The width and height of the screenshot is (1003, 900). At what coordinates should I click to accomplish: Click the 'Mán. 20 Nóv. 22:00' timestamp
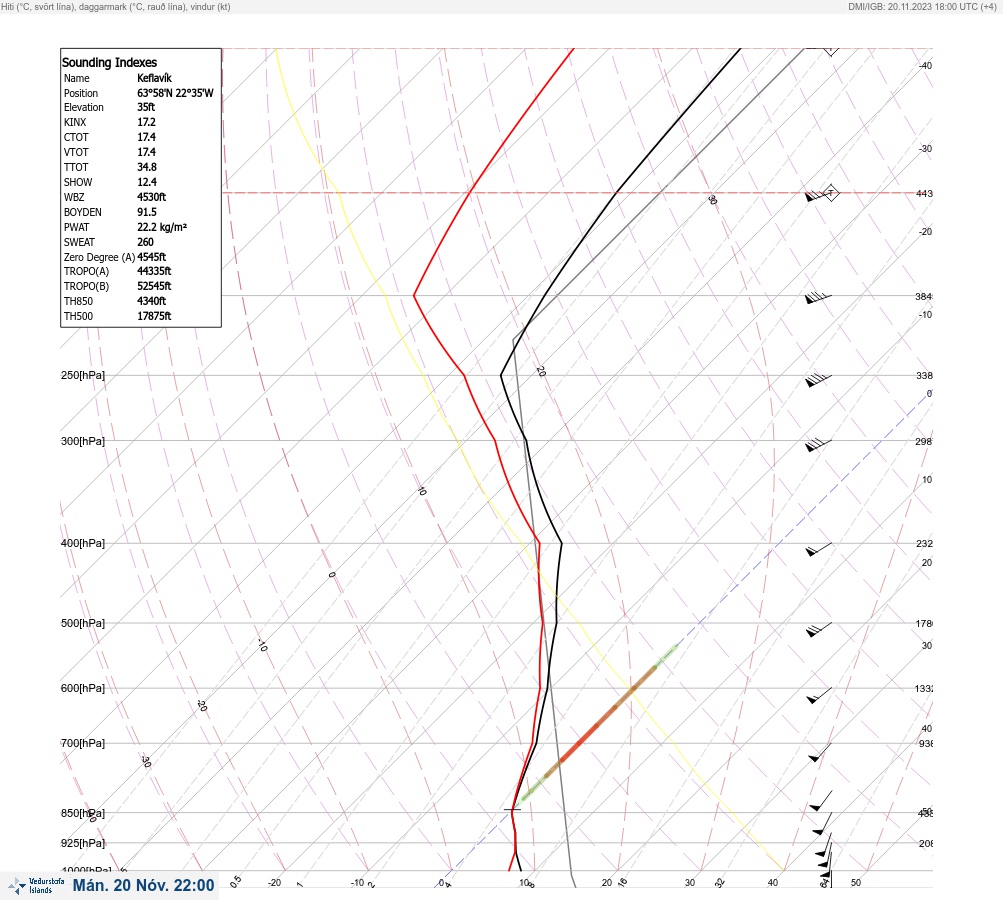143,885
